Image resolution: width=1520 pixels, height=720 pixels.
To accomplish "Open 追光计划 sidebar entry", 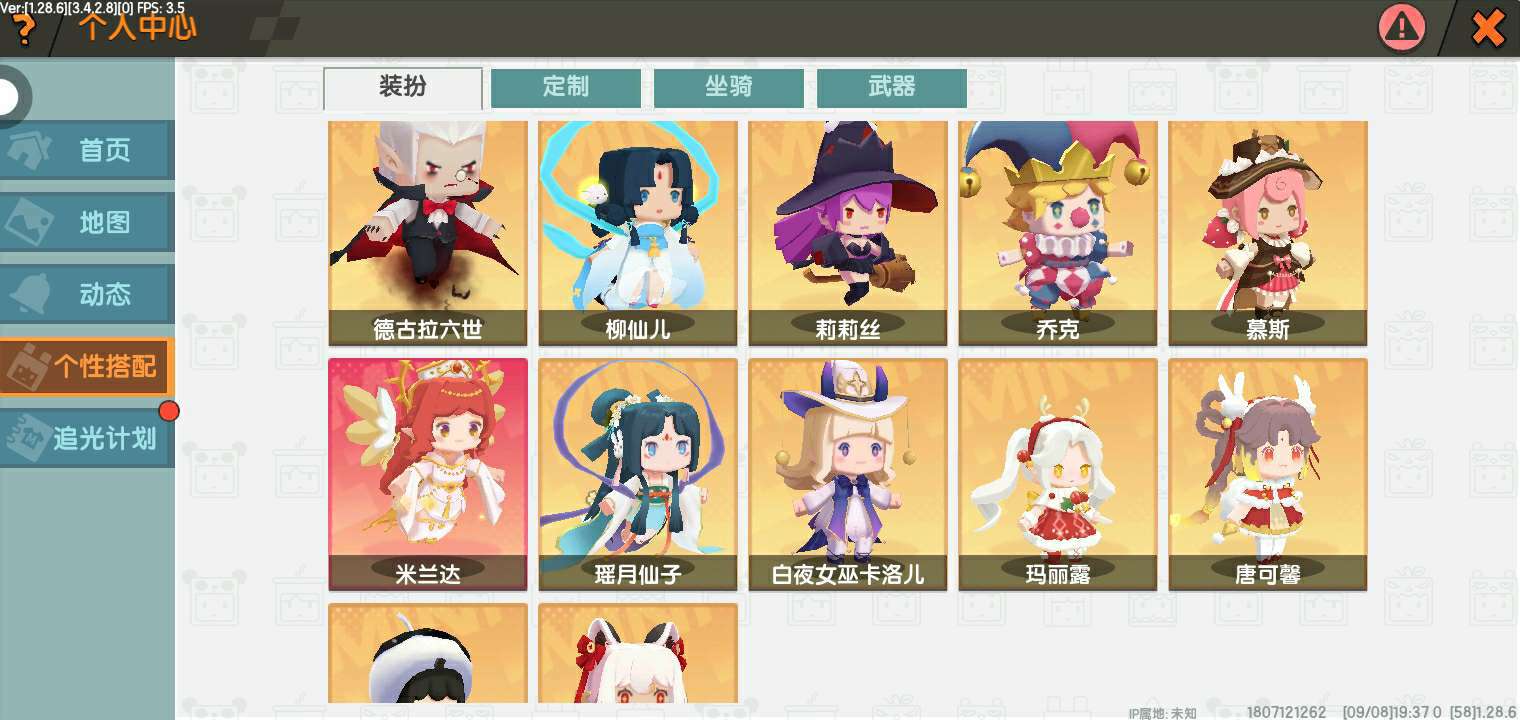I will point(87,438).
